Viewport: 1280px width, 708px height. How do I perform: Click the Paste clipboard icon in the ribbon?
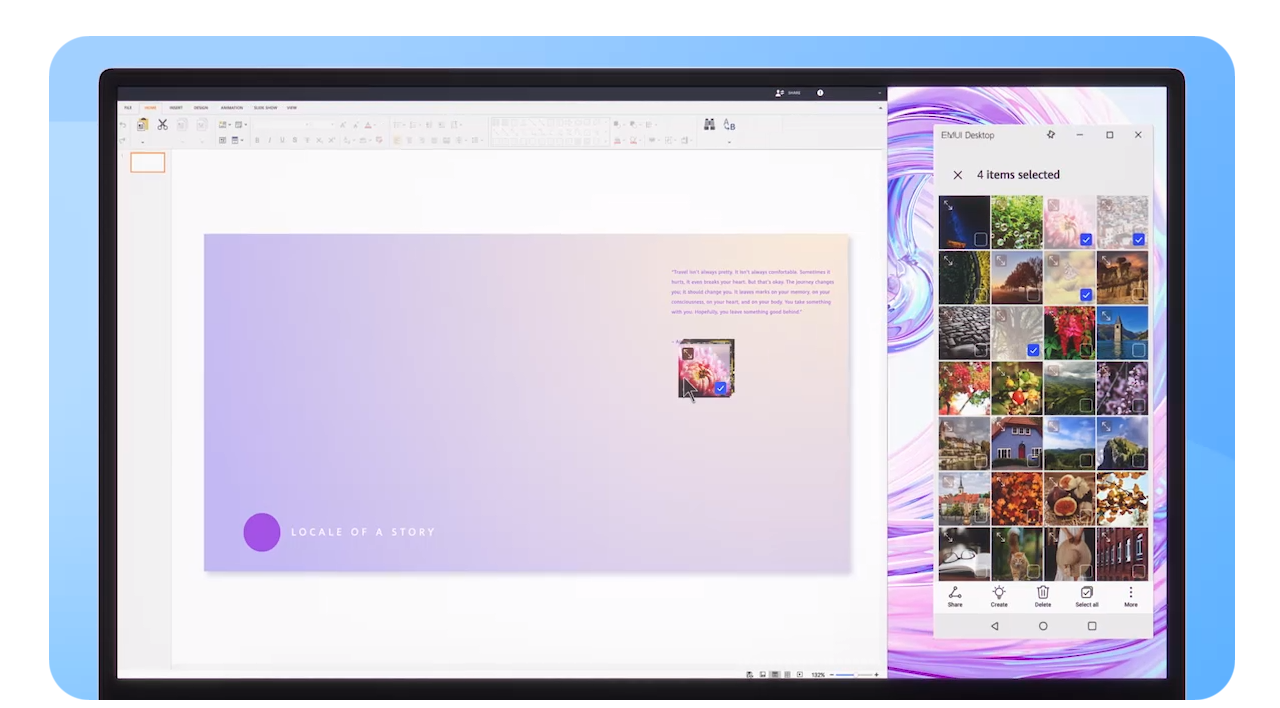point(143,124)
